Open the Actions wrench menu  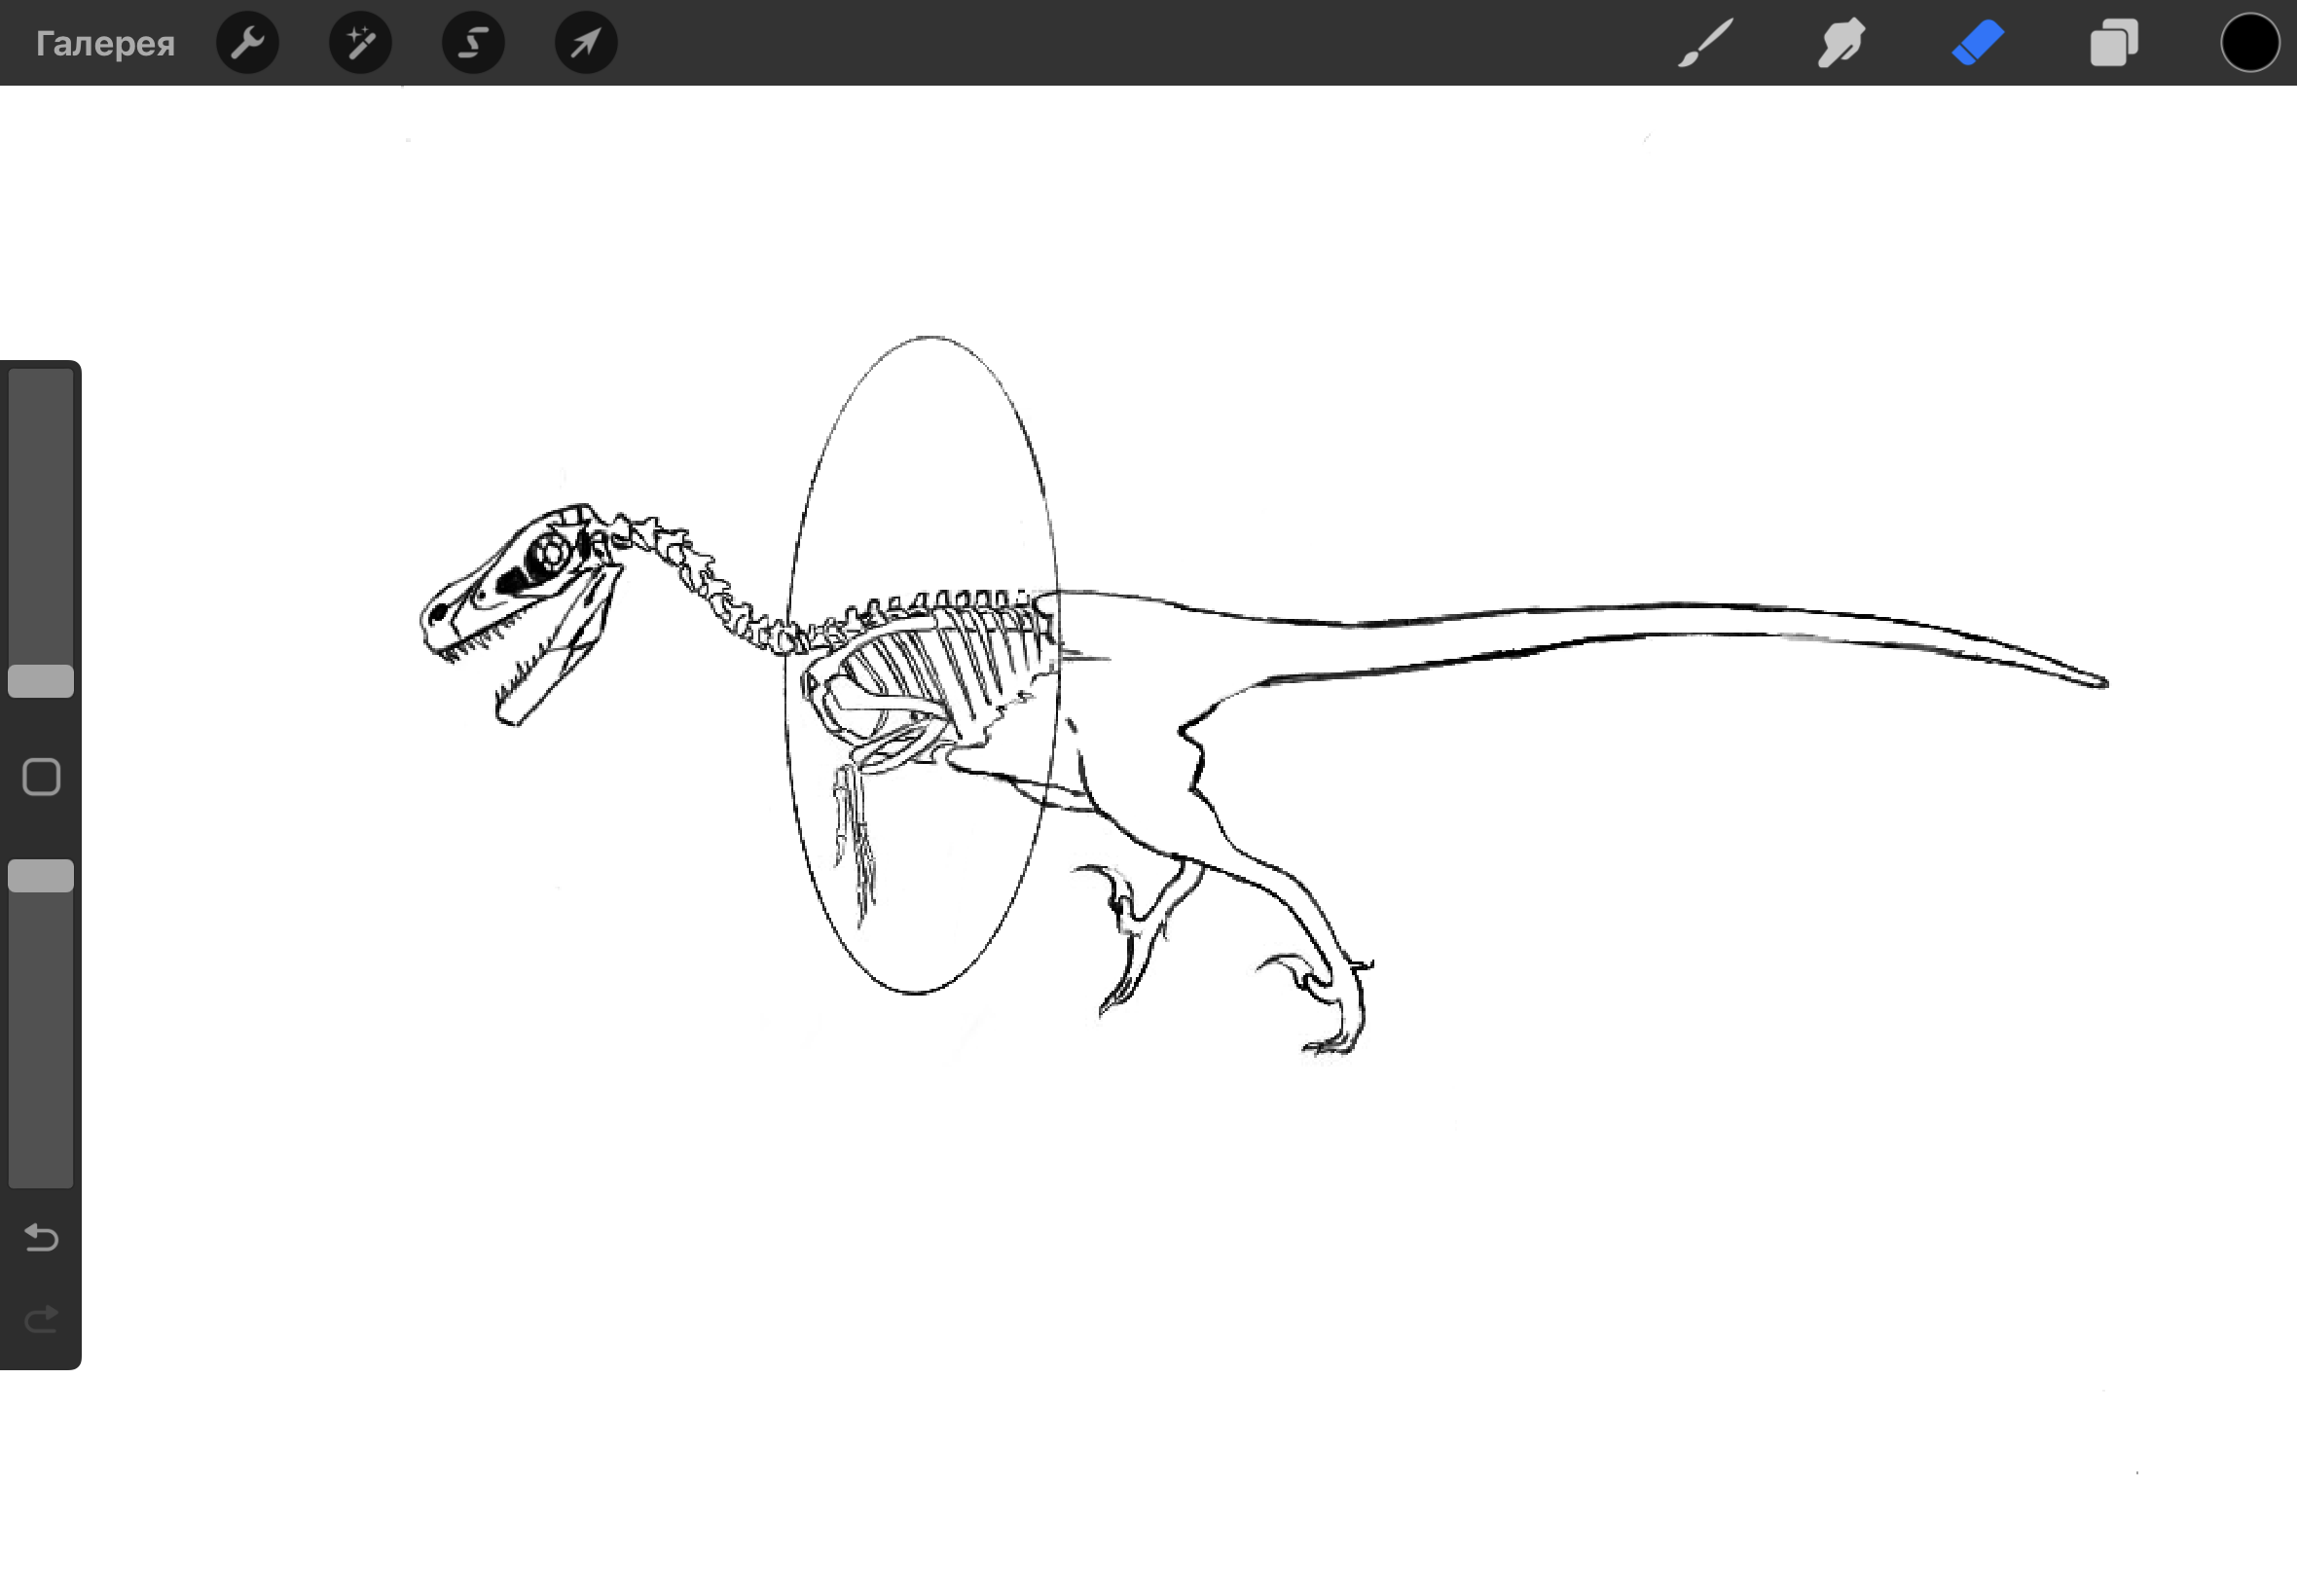coord(247,43)
